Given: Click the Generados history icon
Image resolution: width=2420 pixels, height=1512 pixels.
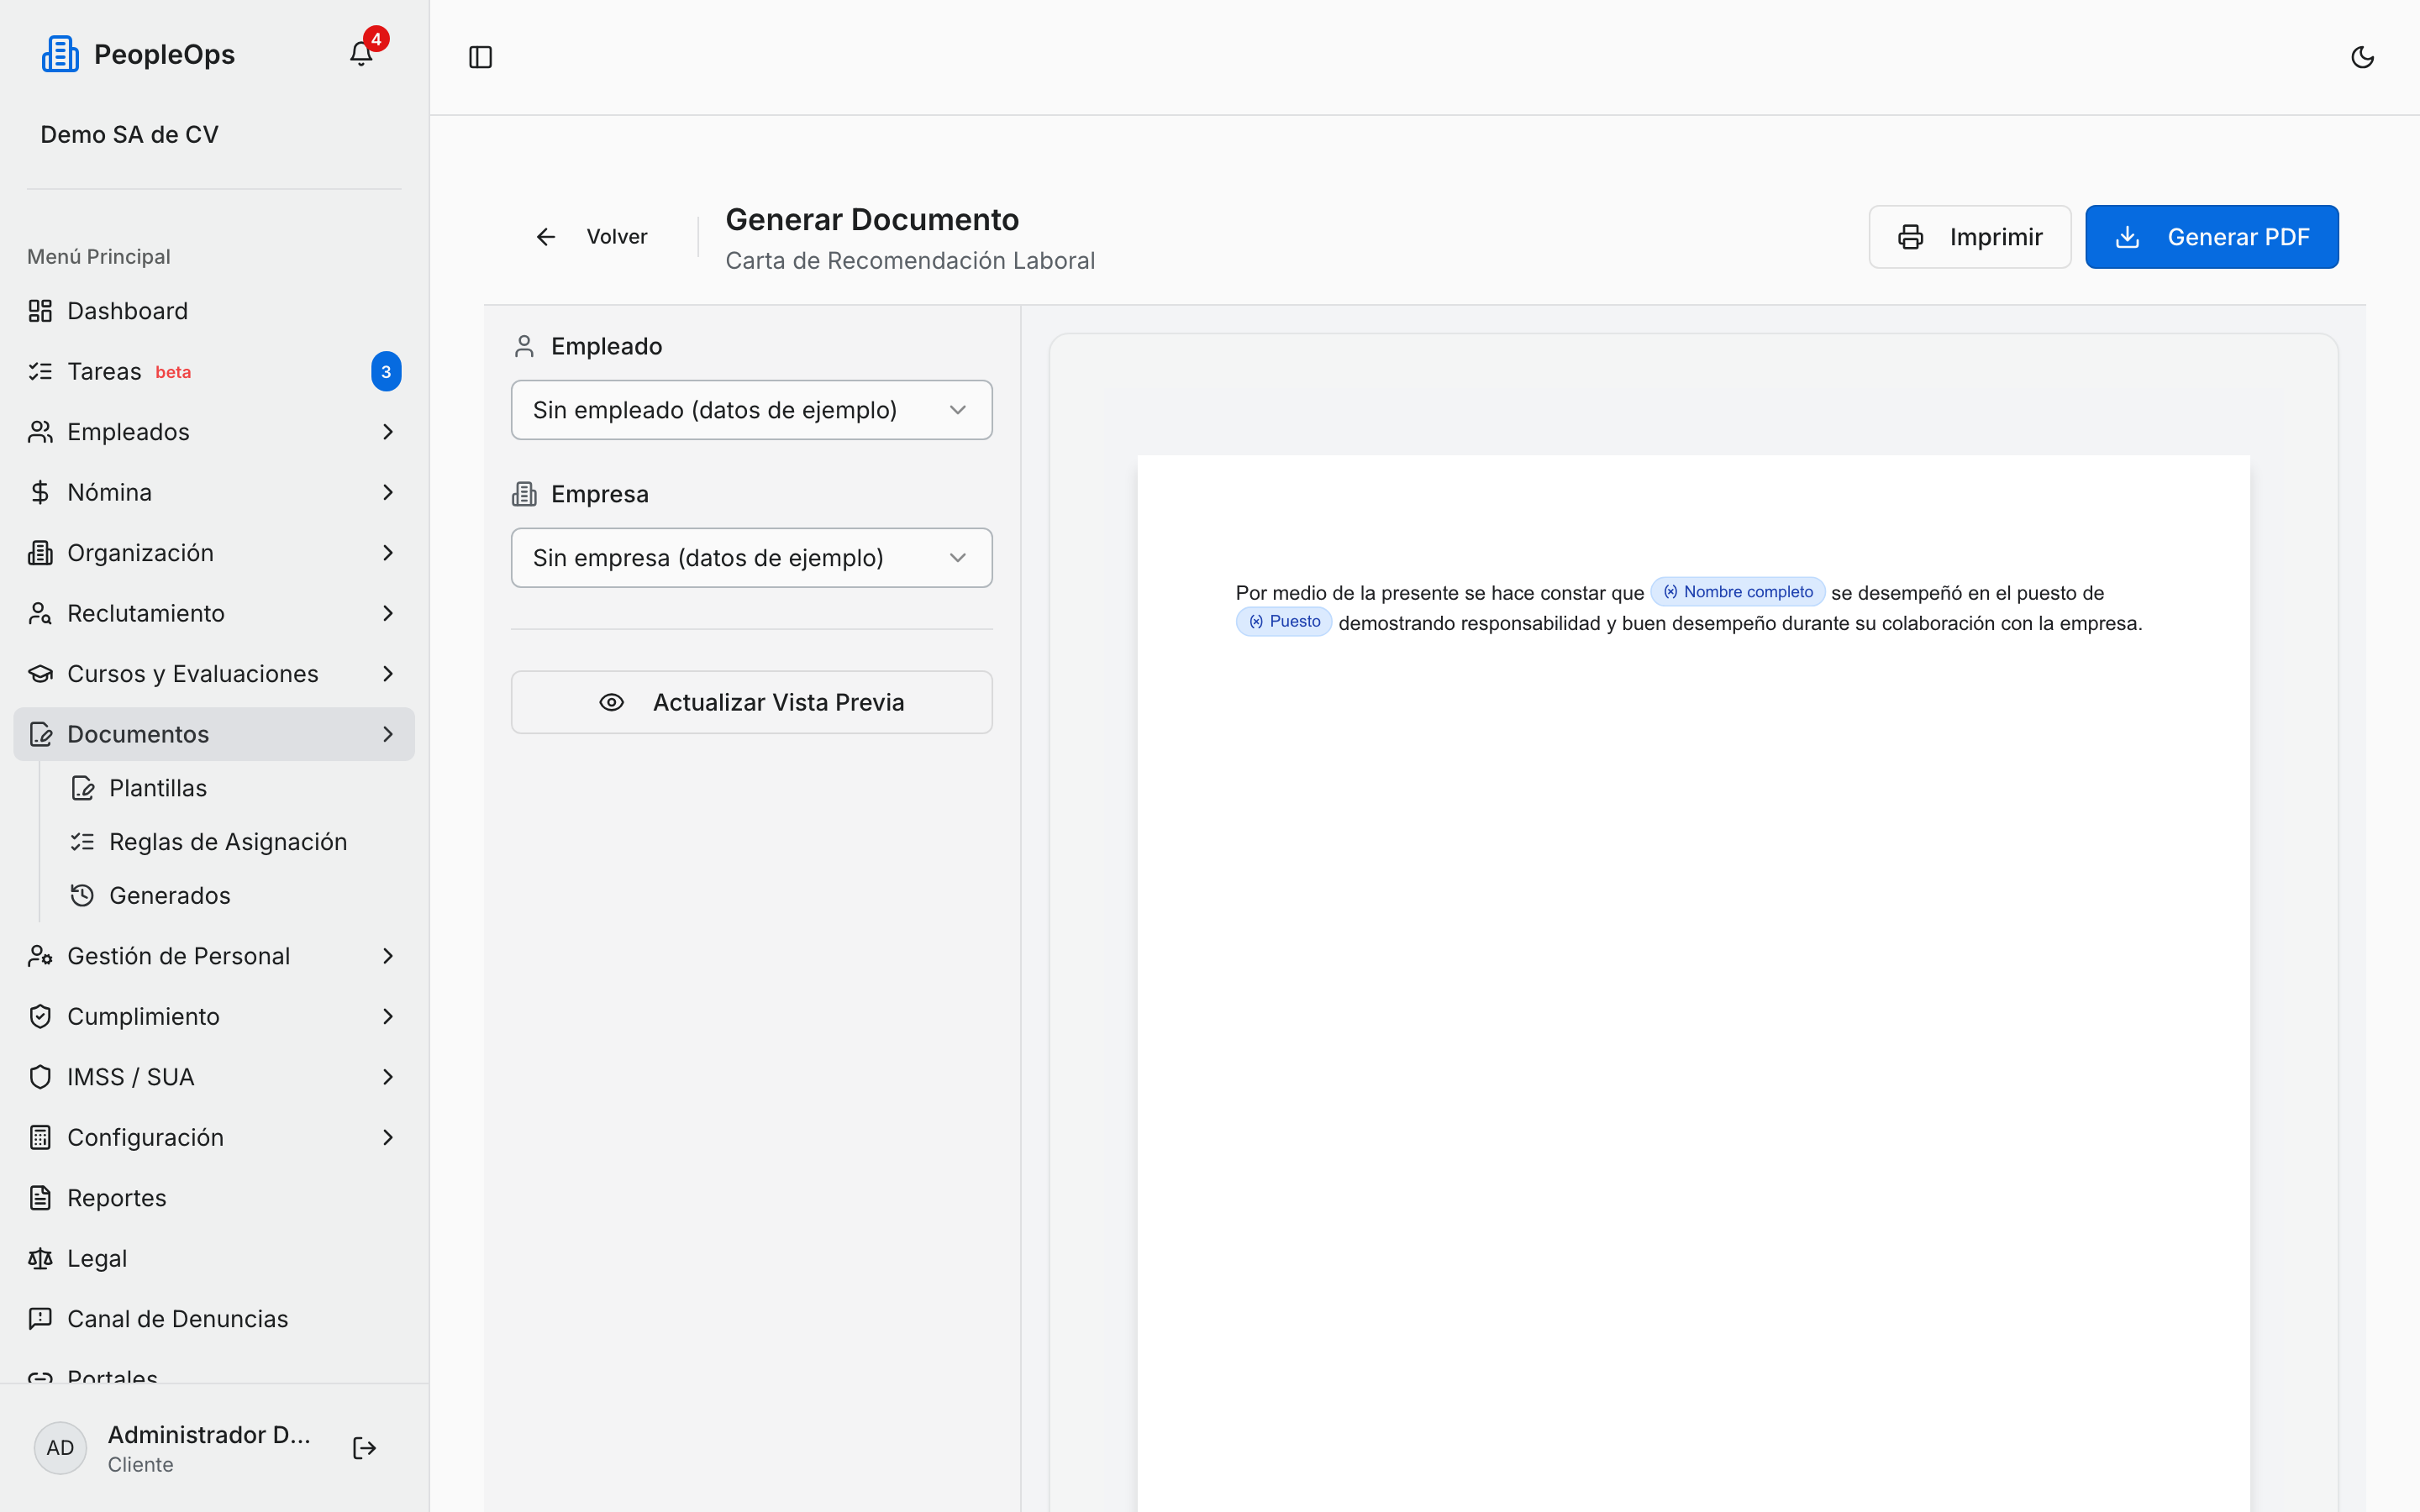Looking at the screenshot, I should 82,895.
